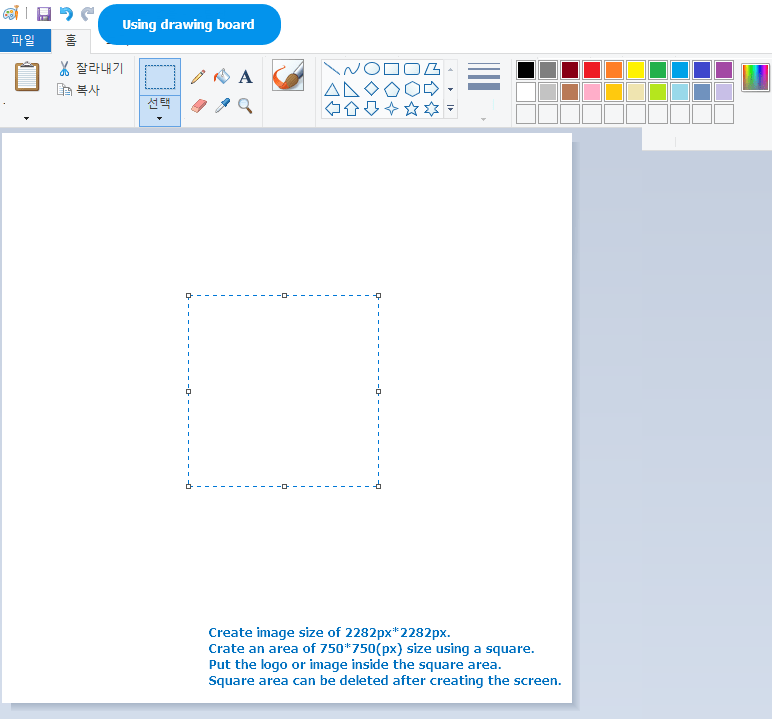
Task: Click the Undo arrow in title bar
Action: point(66,14)
